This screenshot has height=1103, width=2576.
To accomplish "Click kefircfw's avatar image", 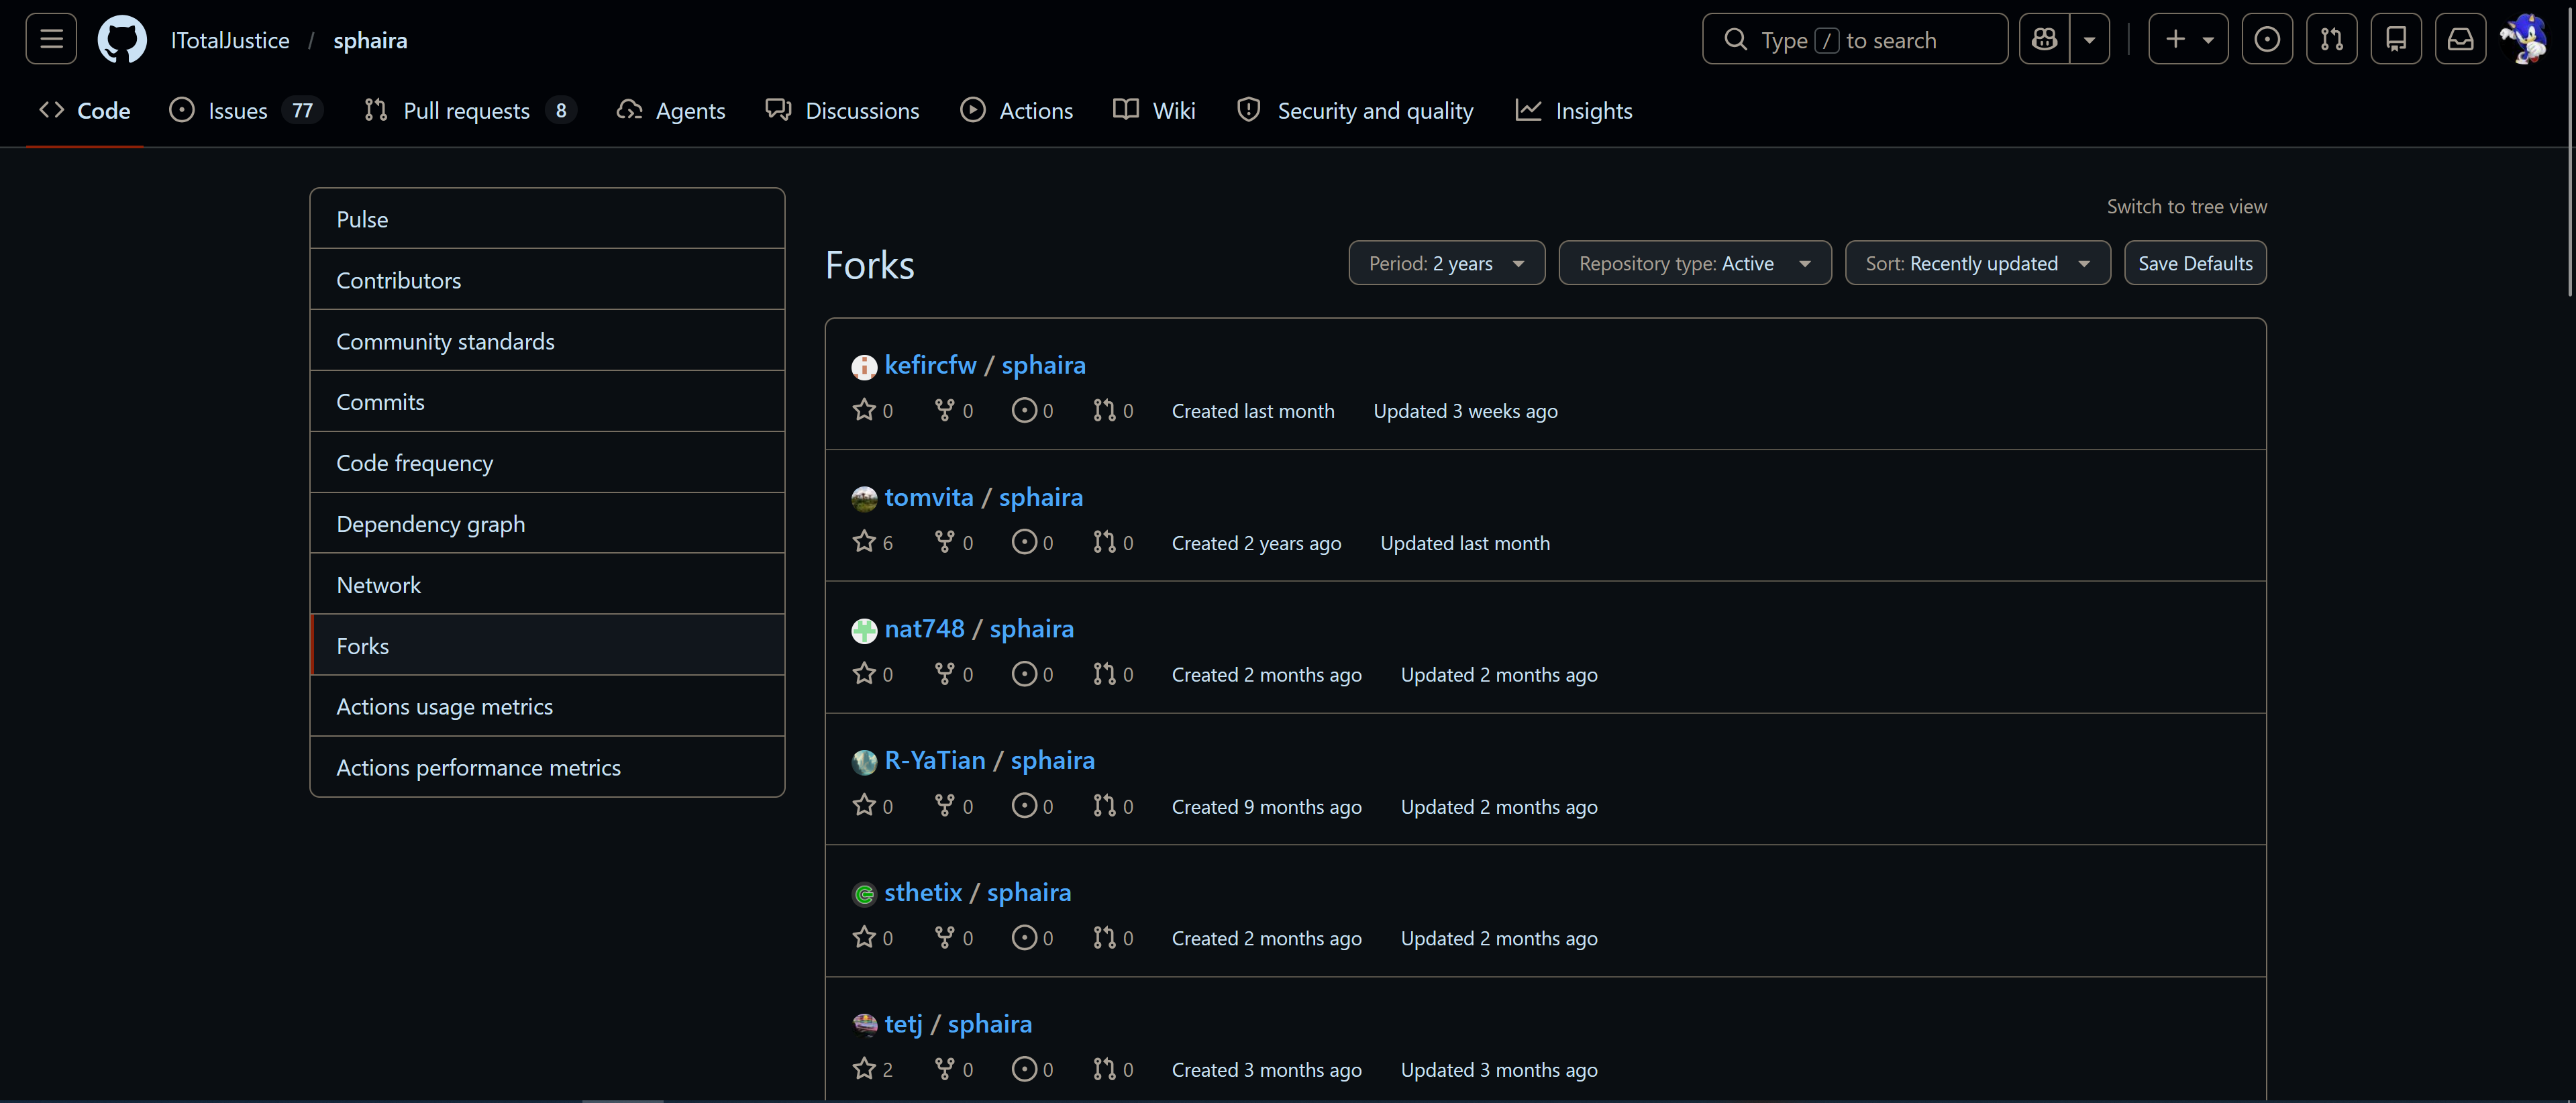I will [864, 367].
